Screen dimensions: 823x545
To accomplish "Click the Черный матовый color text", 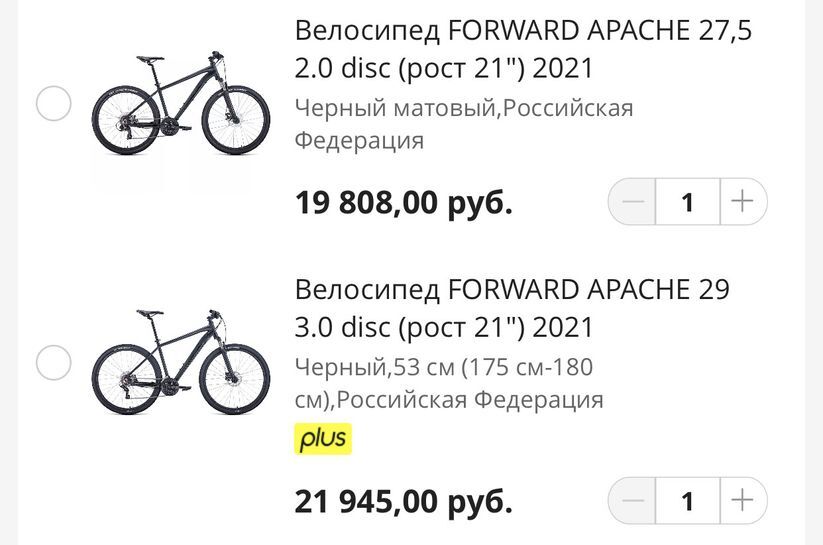I will [x=395, y=108].
